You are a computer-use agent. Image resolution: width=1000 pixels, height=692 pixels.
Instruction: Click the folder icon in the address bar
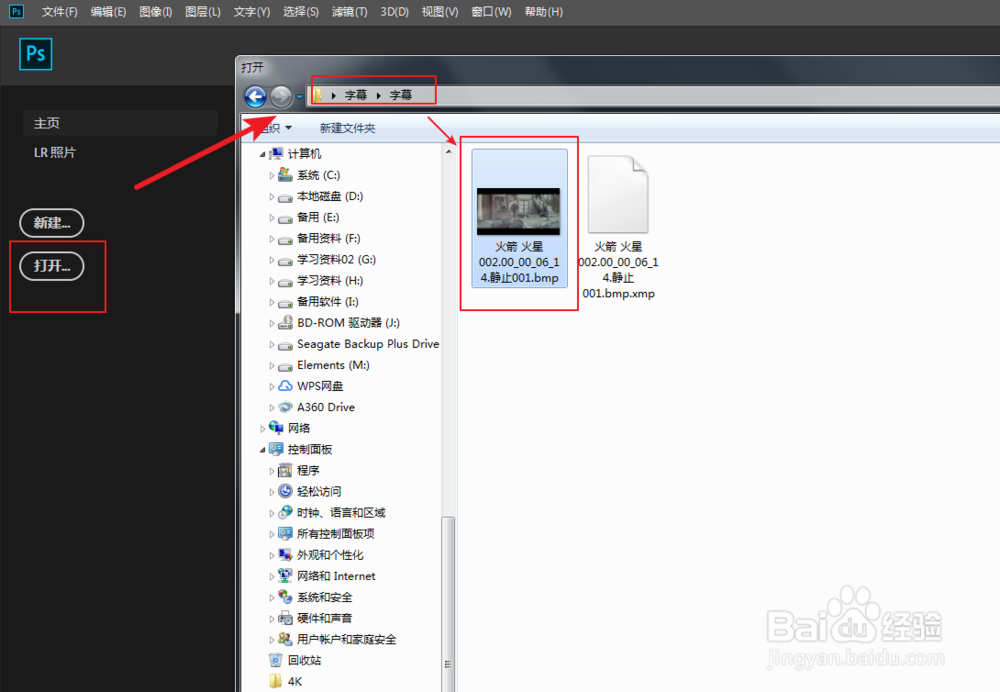pyautogui.click(x=317, y=95)
